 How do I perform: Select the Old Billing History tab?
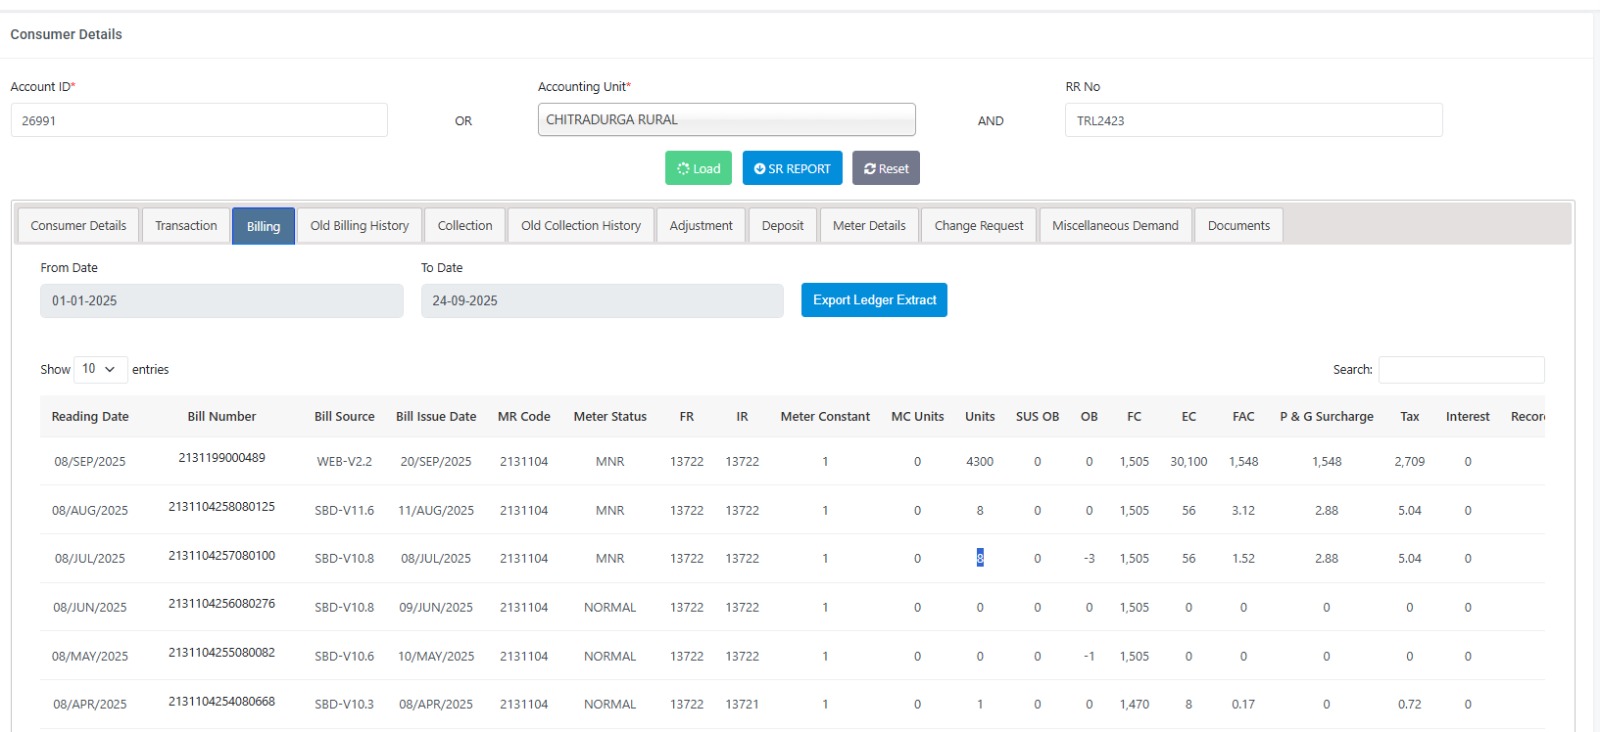point(359,226)
